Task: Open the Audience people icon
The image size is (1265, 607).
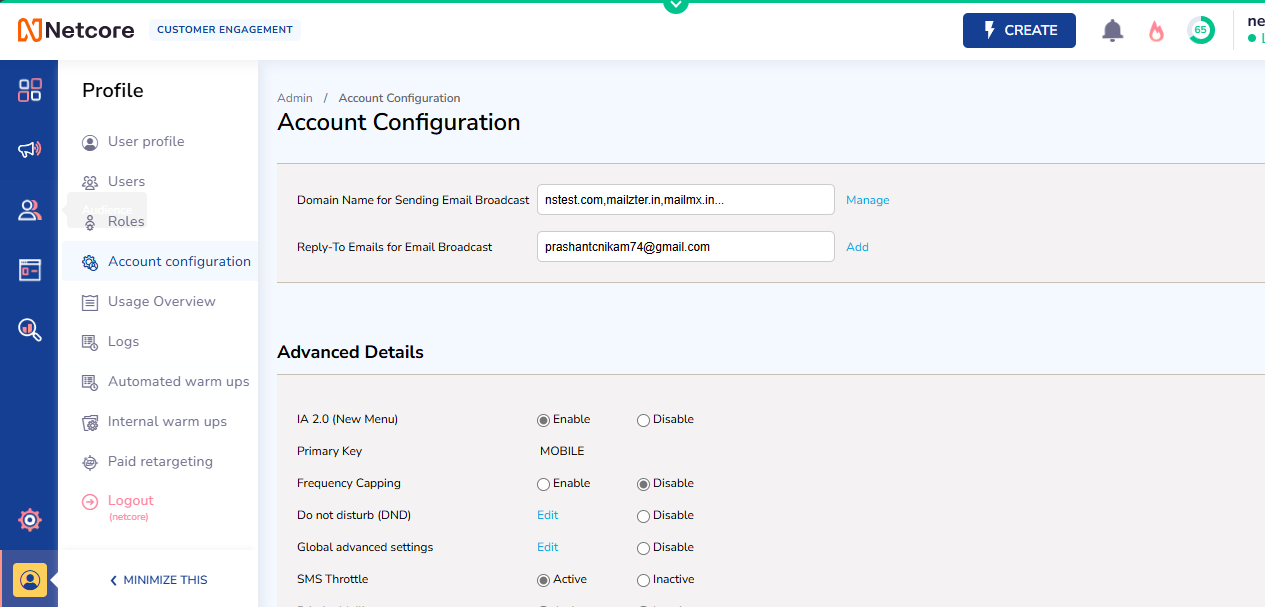Action: (x=30, y=210)
